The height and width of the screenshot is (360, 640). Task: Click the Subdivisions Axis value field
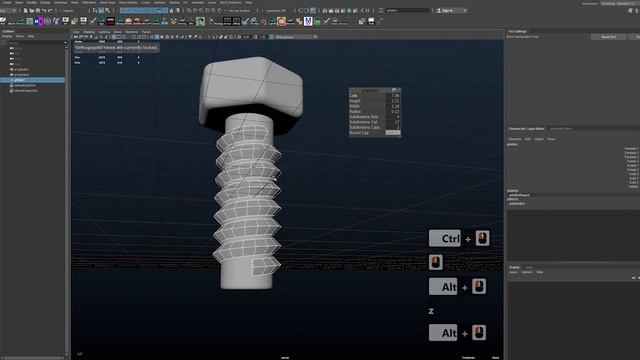(x=393, y=117)
